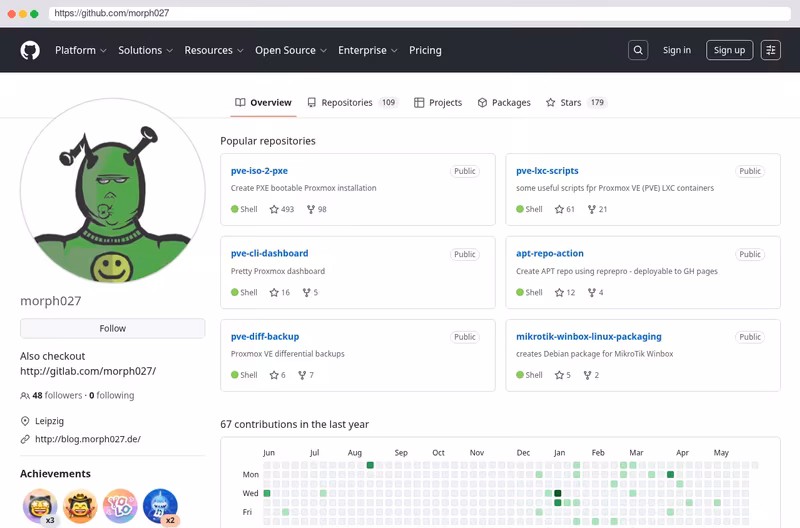Open the first achievement badge marked x3
This screenshot has height=528, width=800.
pyautogui.click(x=40, y=507)
